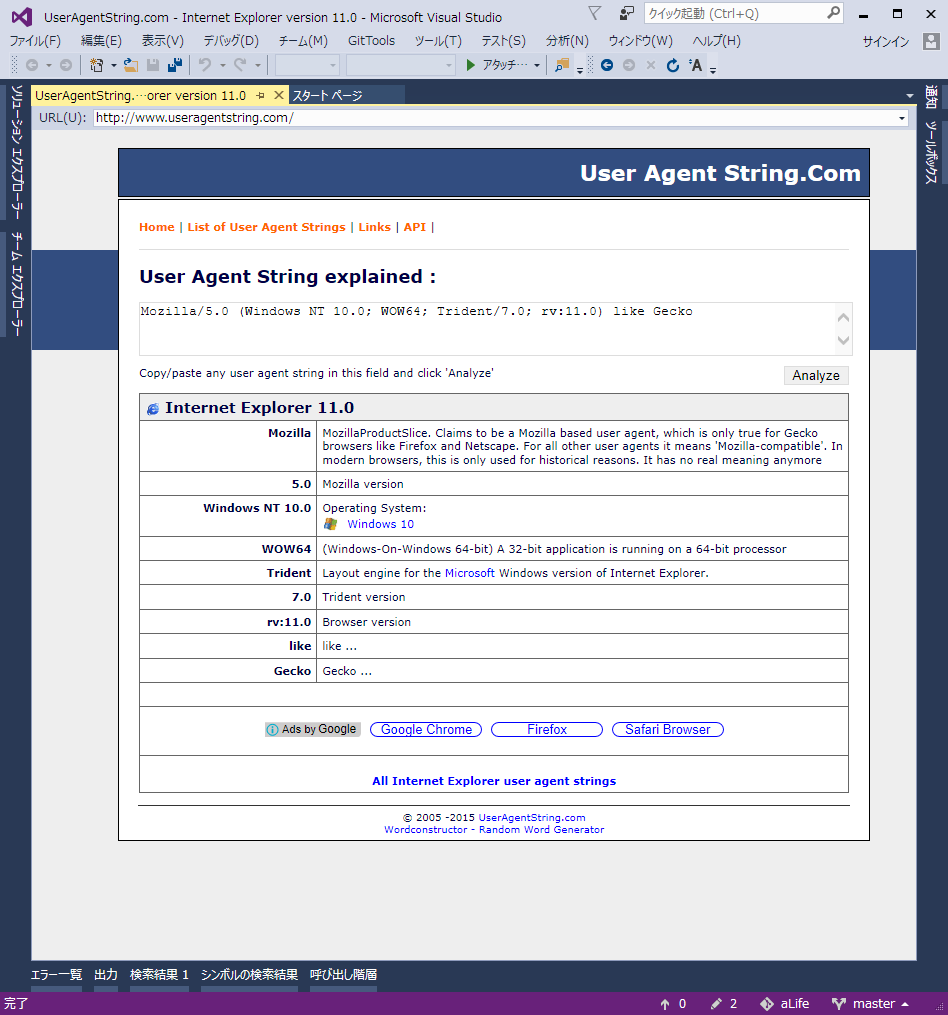Click サインイン to sign in

pyautogui.click(x=886, y=41)
